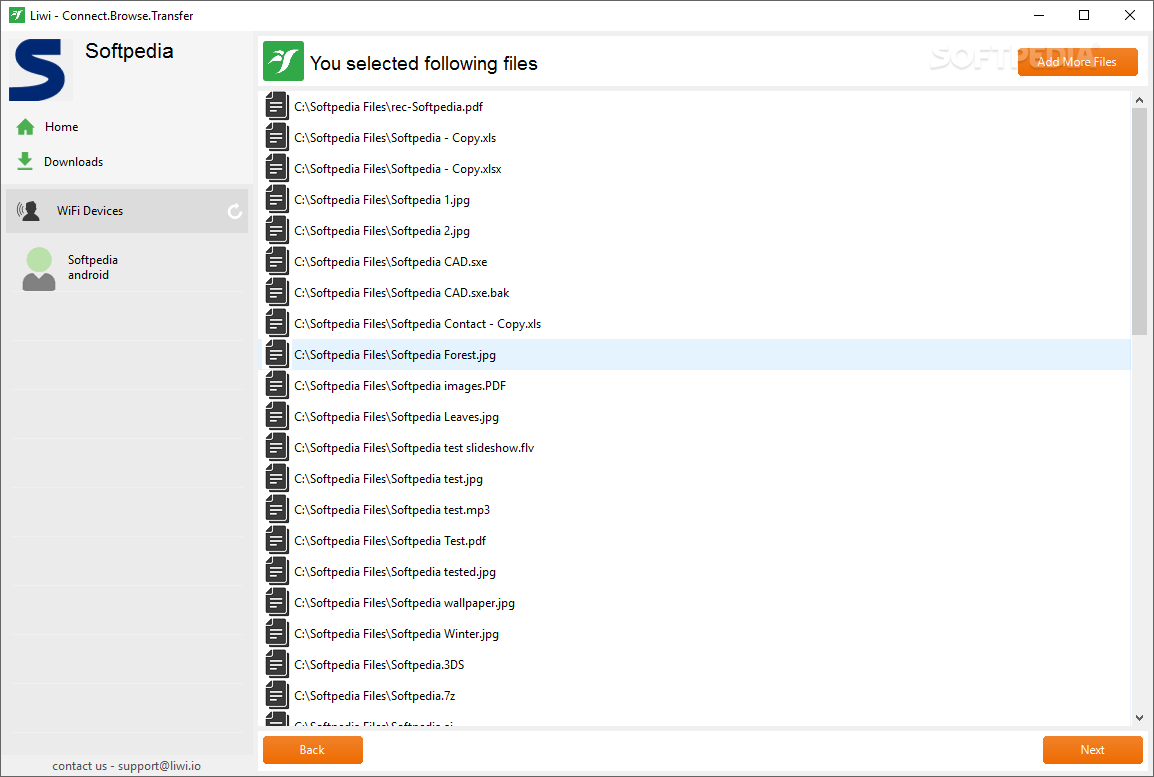The image size is (1154, 777).
Task: Click the file list scrollbar thumb
Action: pyautogui.click(x=1139, y=221)
